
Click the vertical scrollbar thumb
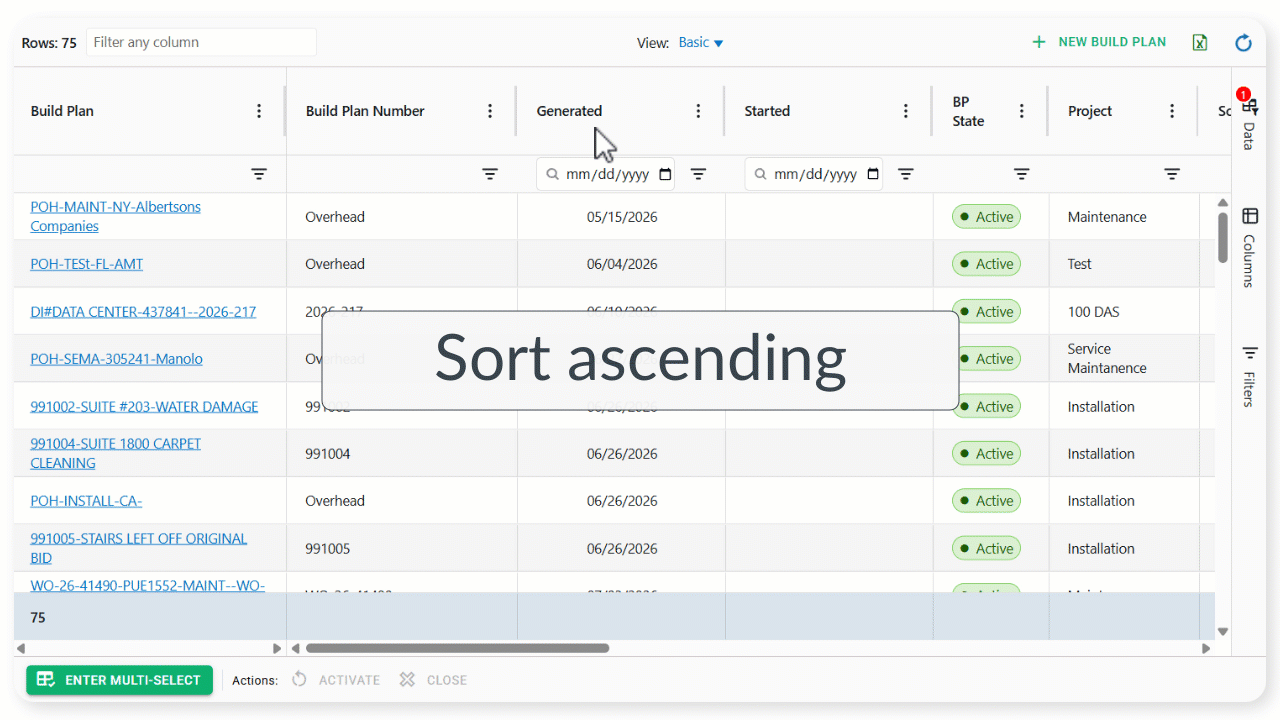(x=1223, y=237)
